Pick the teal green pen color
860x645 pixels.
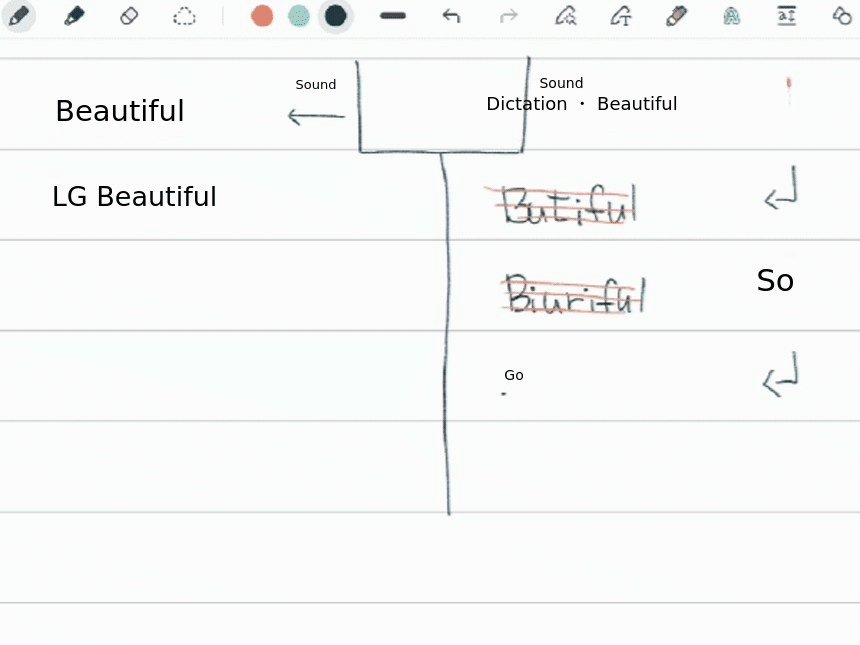click(299, 16)
